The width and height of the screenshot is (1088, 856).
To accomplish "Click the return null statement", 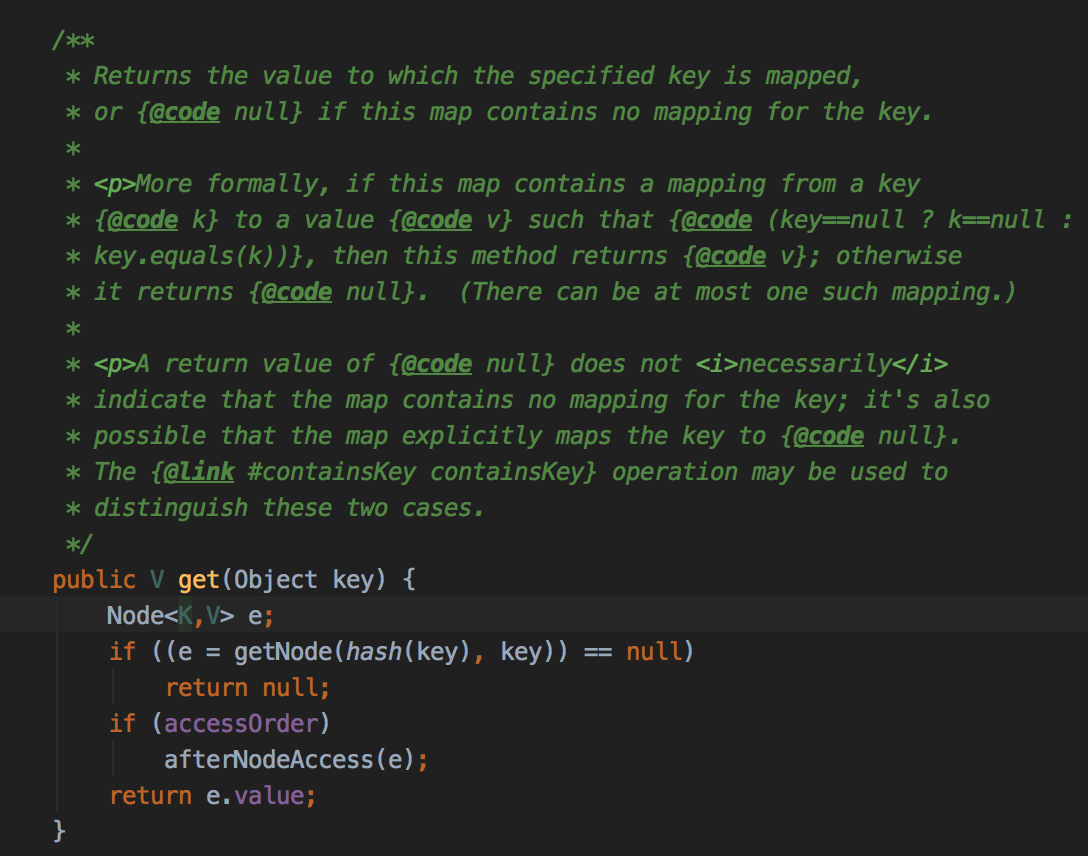I will coord(246,688).
